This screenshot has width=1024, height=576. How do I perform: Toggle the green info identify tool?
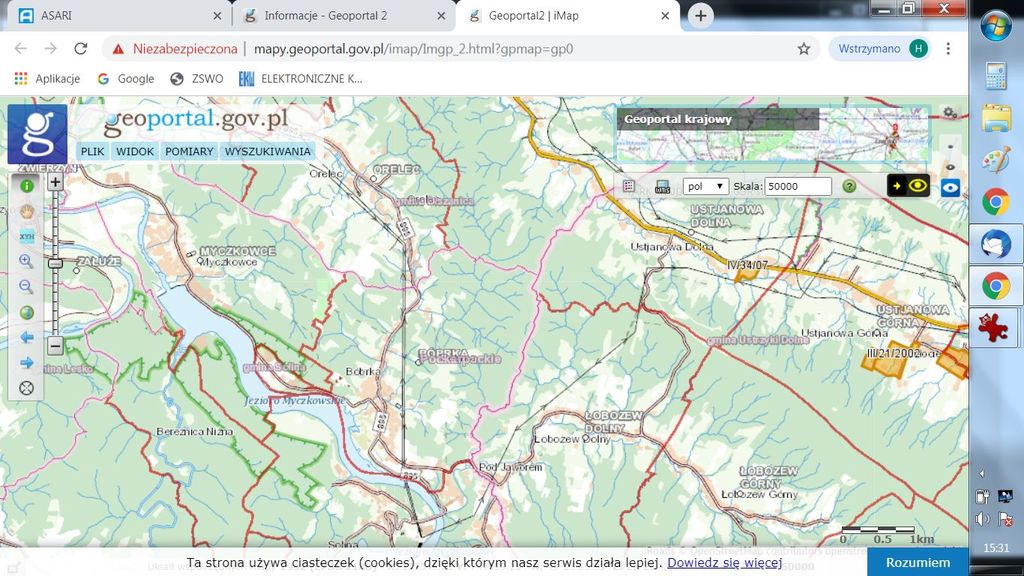tap(26, 186)
